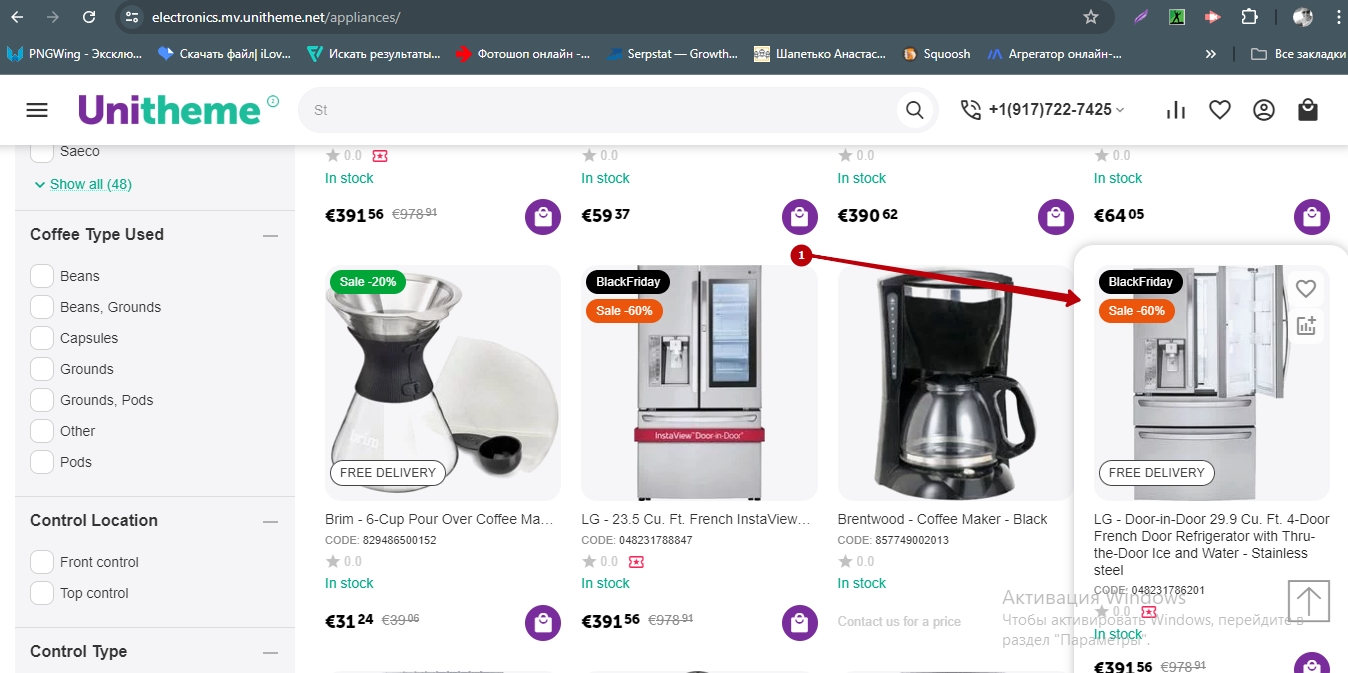Open Brentwood - Coffee Maker - Black product link

coord(942,519)
